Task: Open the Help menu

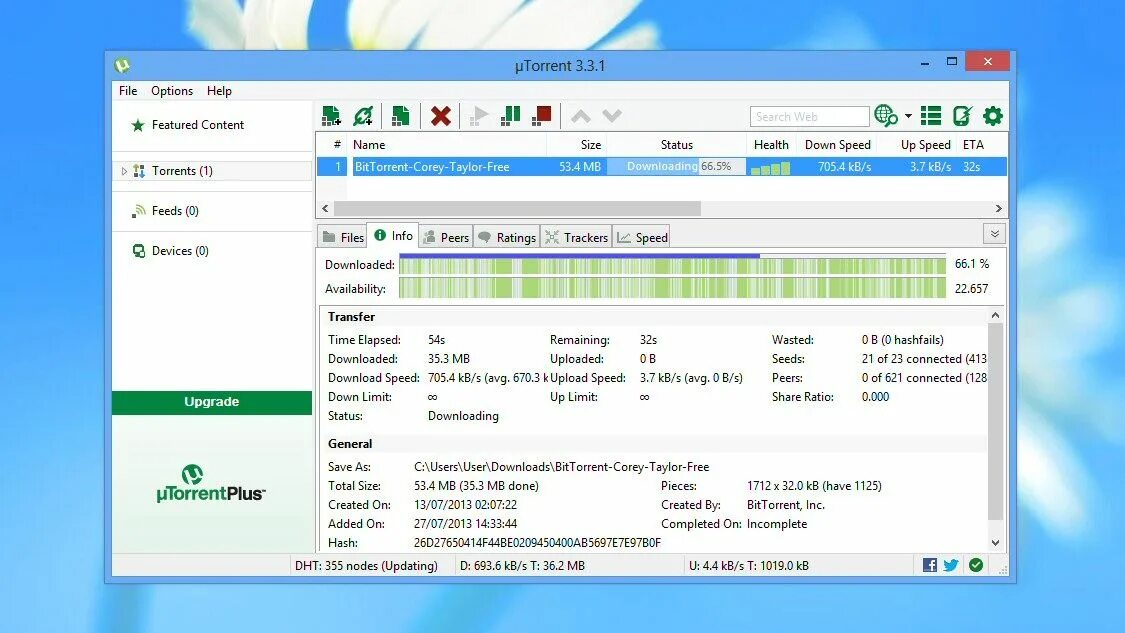Action: tap(219, 90)
